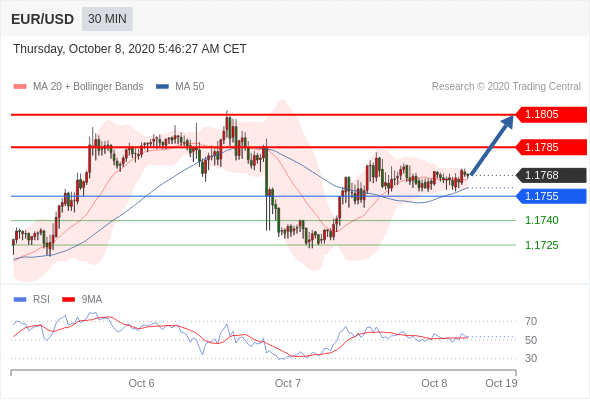This screenshot has width=590, height=400.
Task: Click the RSI legend text
Action: [41, 300]
